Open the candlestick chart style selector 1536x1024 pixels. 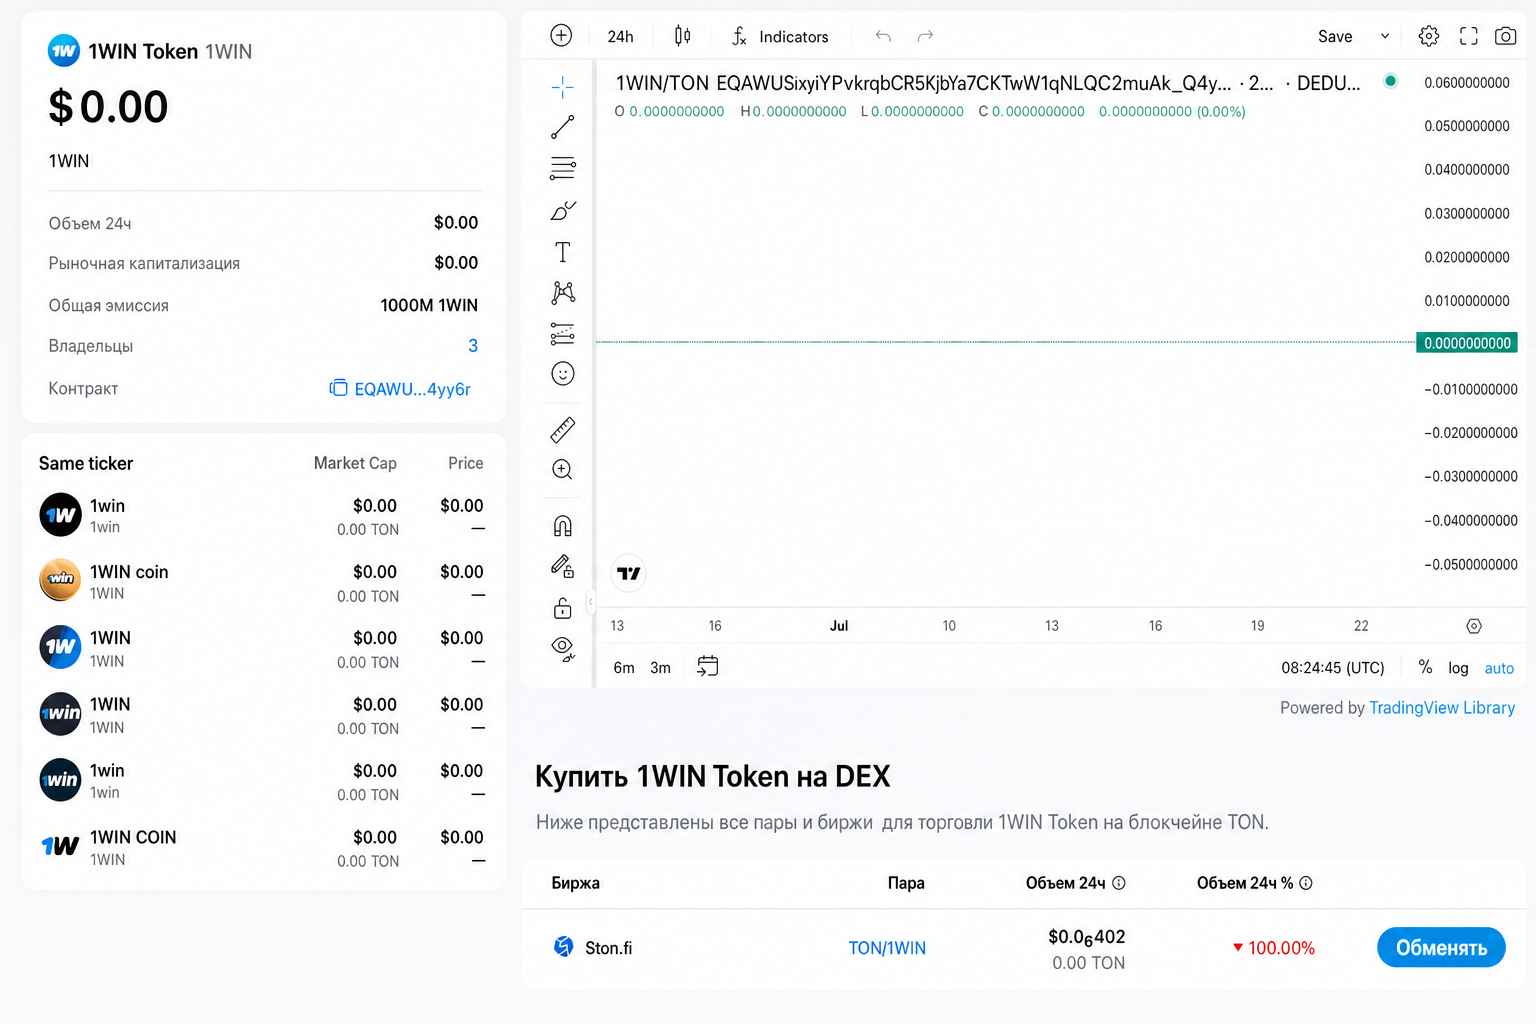682,36
